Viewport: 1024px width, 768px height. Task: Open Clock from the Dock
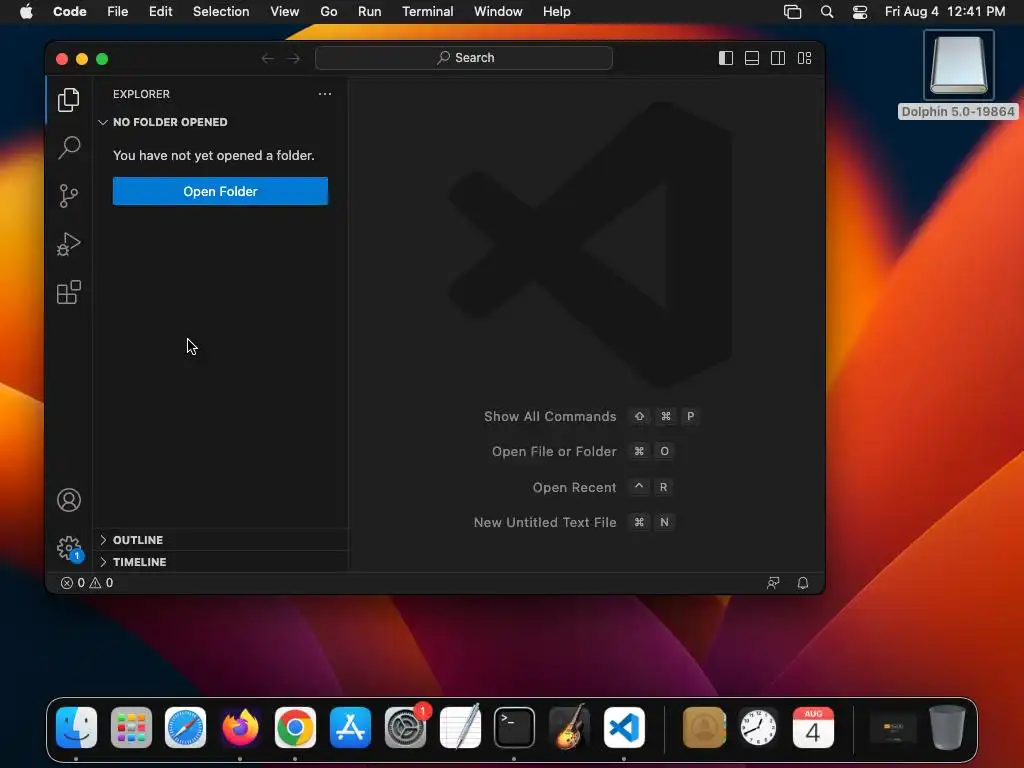tap(758, 727)
